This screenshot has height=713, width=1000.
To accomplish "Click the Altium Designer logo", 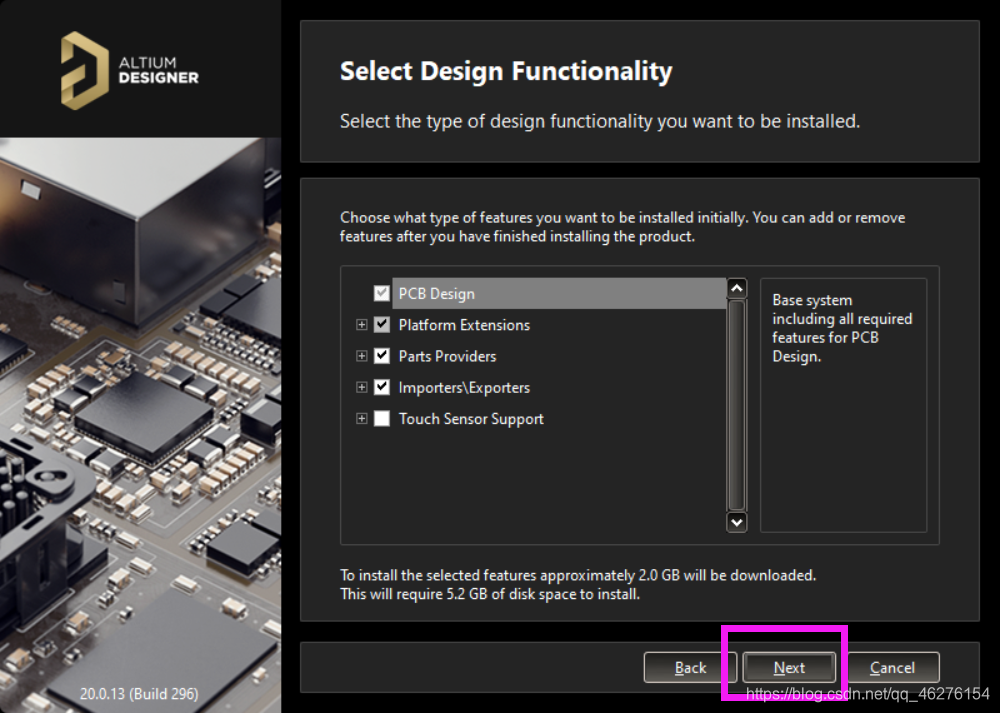I will coord(130,70).
